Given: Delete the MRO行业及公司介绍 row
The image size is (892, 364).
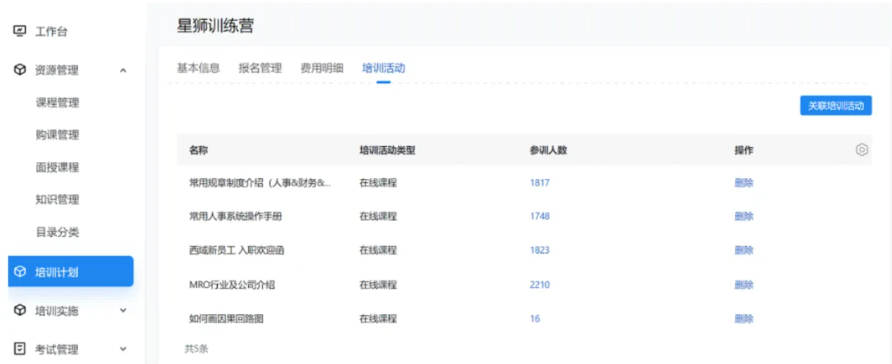Looking at the screenshot, I should pos(744,284).
